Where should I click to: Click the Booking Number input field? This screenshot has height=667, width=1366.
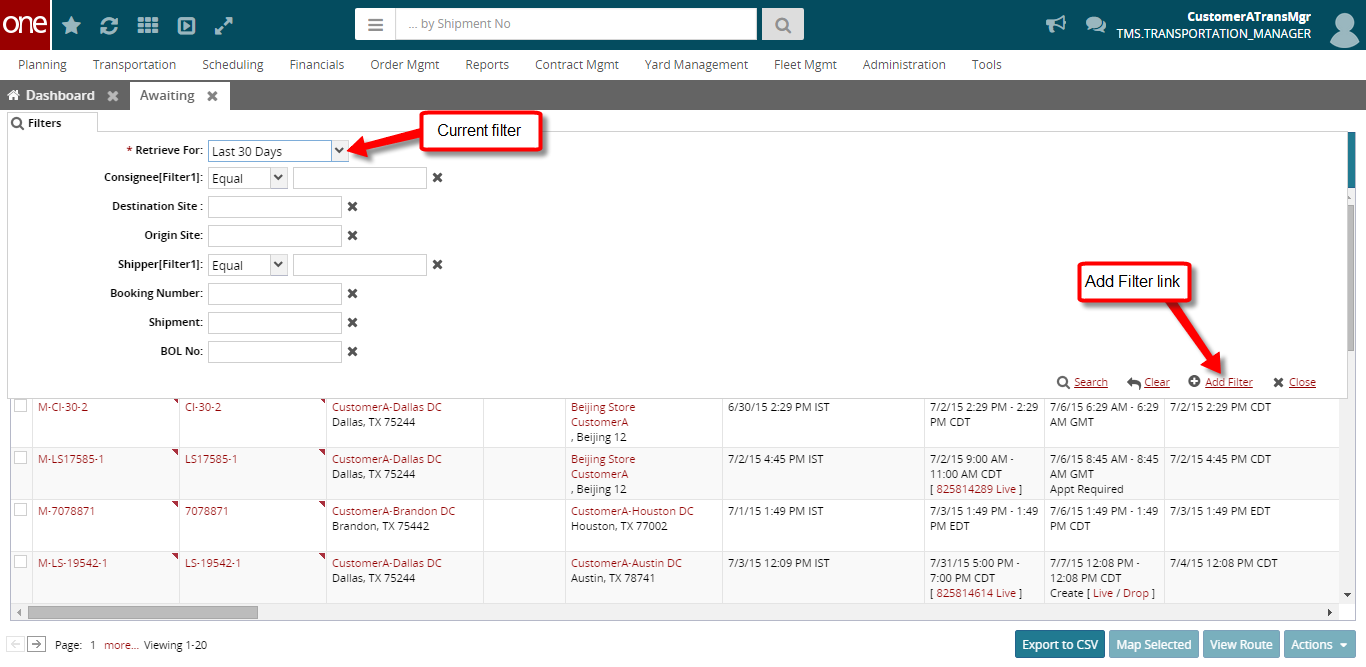tap(275, 294)
